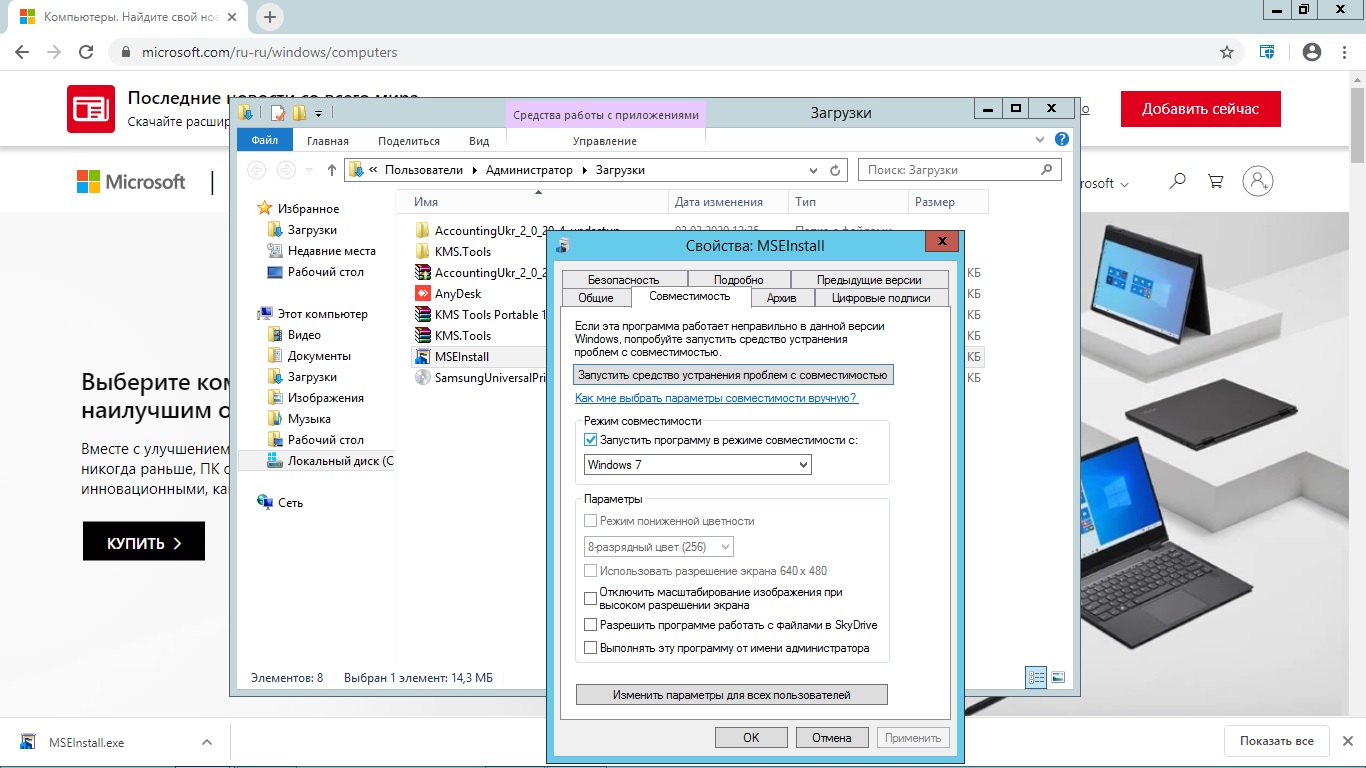Image resolution: width=1366 pixels, height=768 pixels.
Task: Switch to Предыдущие версии tab
Action: tap(869, 280)
